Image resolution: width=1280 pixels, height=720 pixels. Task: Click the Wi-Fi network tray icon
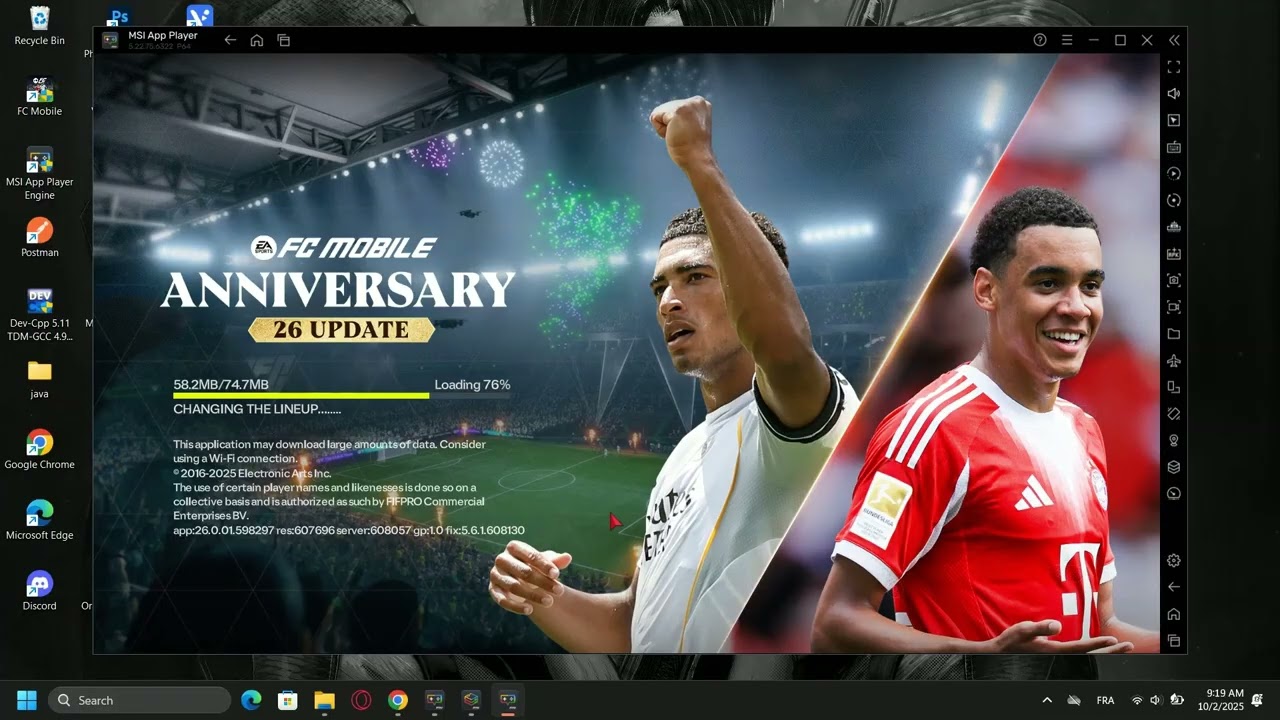(x=1136, y=700)
